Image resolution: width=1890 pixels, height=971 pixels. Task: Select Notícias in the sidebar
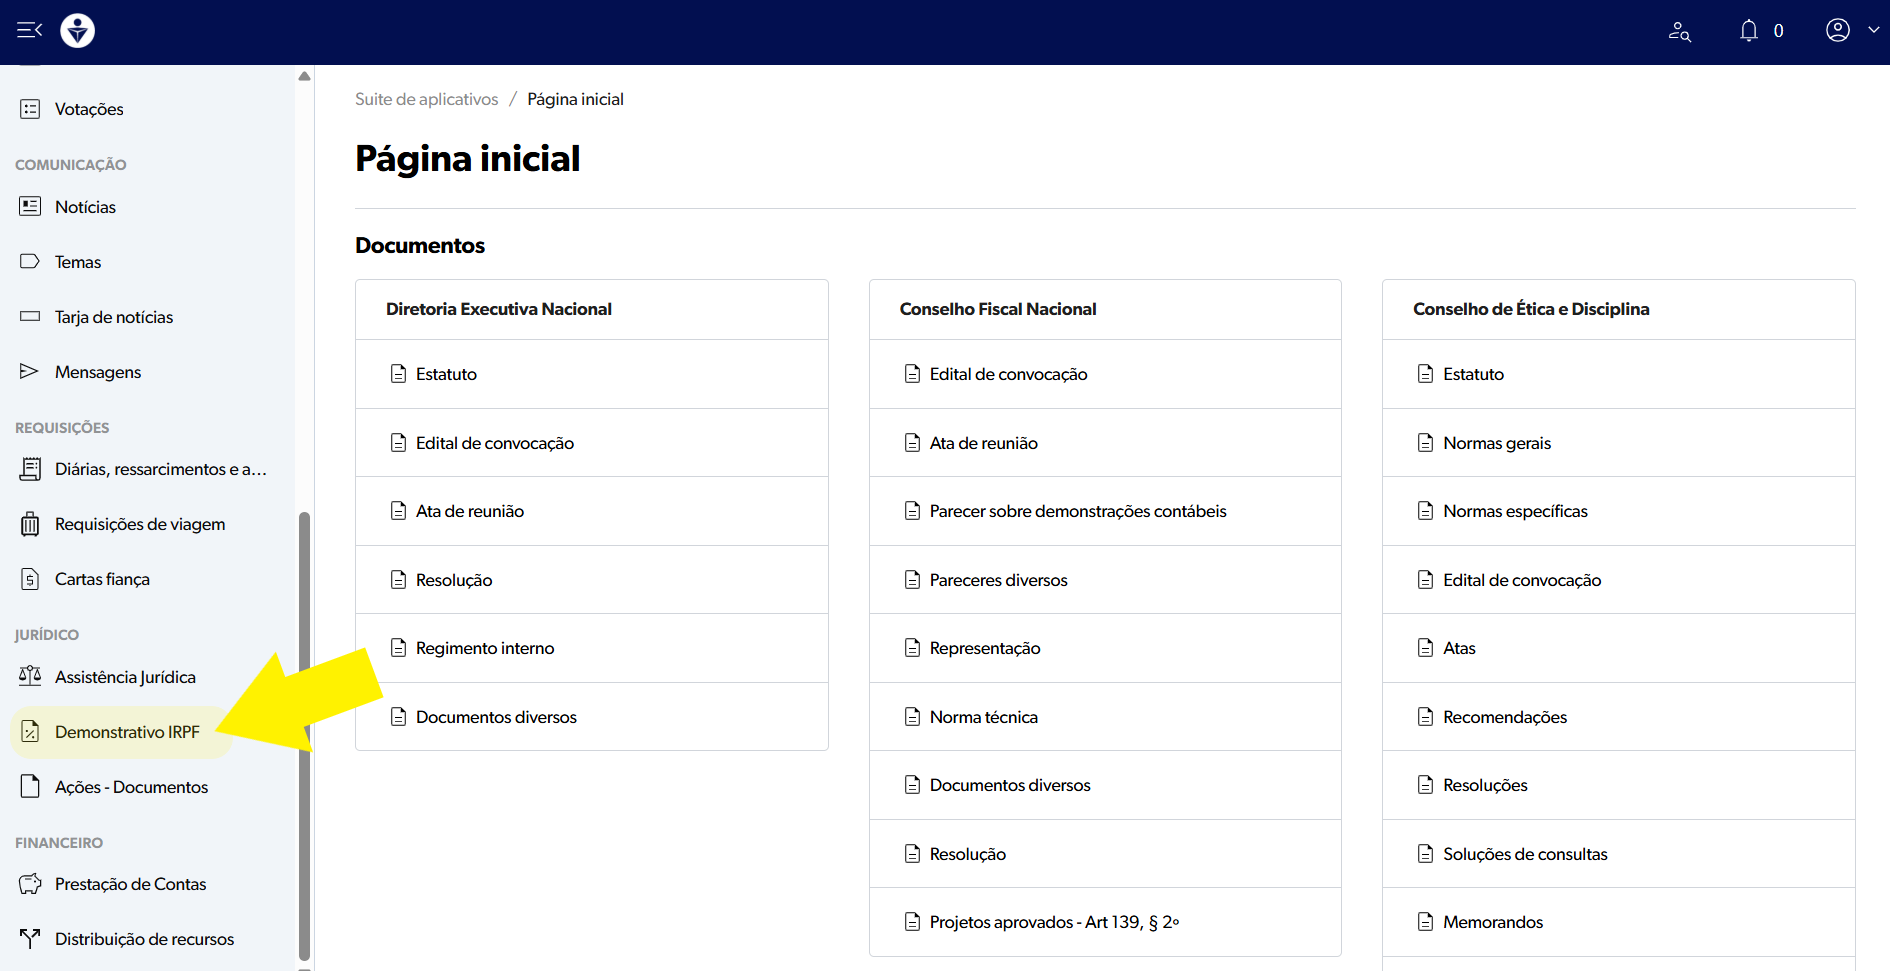[x=85, y=207]
